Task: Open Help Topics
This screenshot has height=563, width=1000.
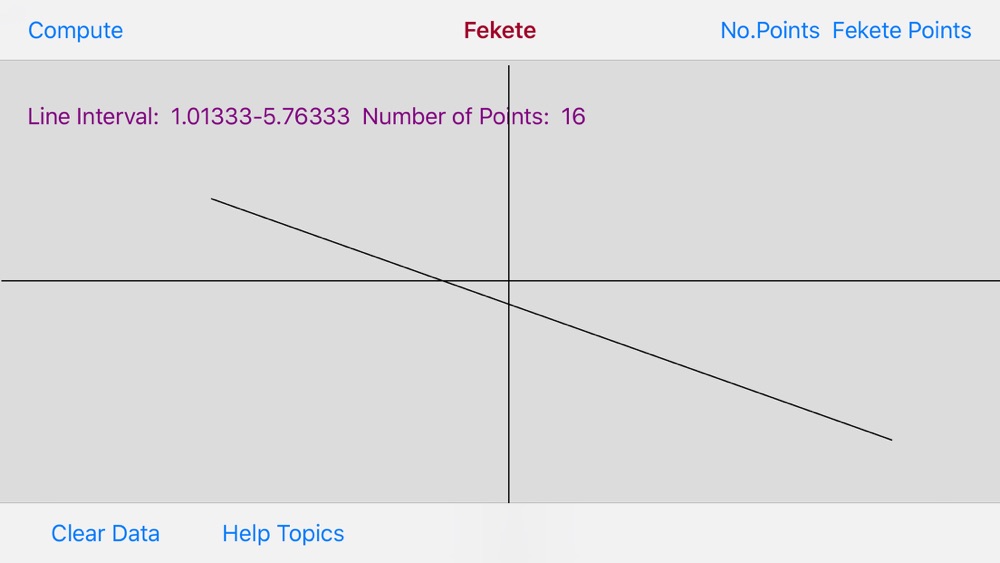Action: (x=283, y=534)
